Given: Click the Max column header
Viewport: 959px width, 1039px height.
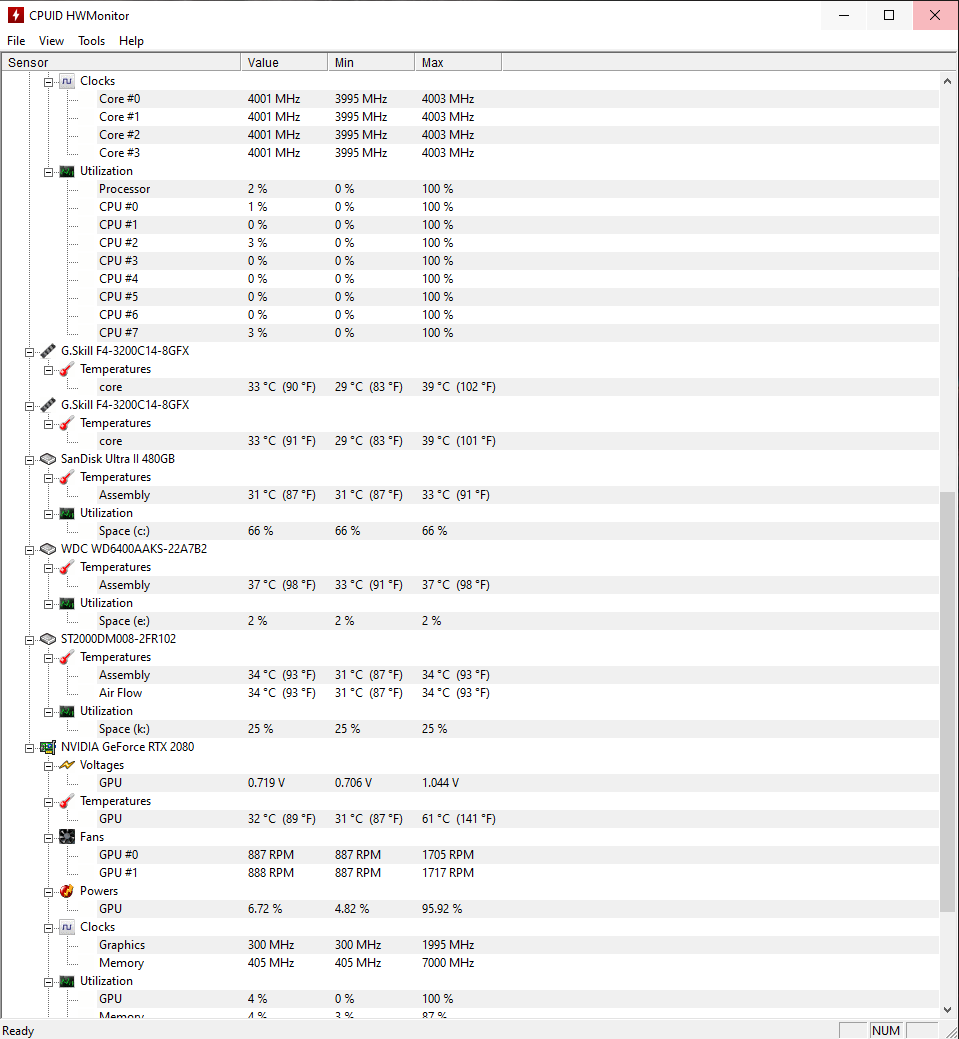Looking at the screenshot, I should pyautogui.click(x=459, y=62).
